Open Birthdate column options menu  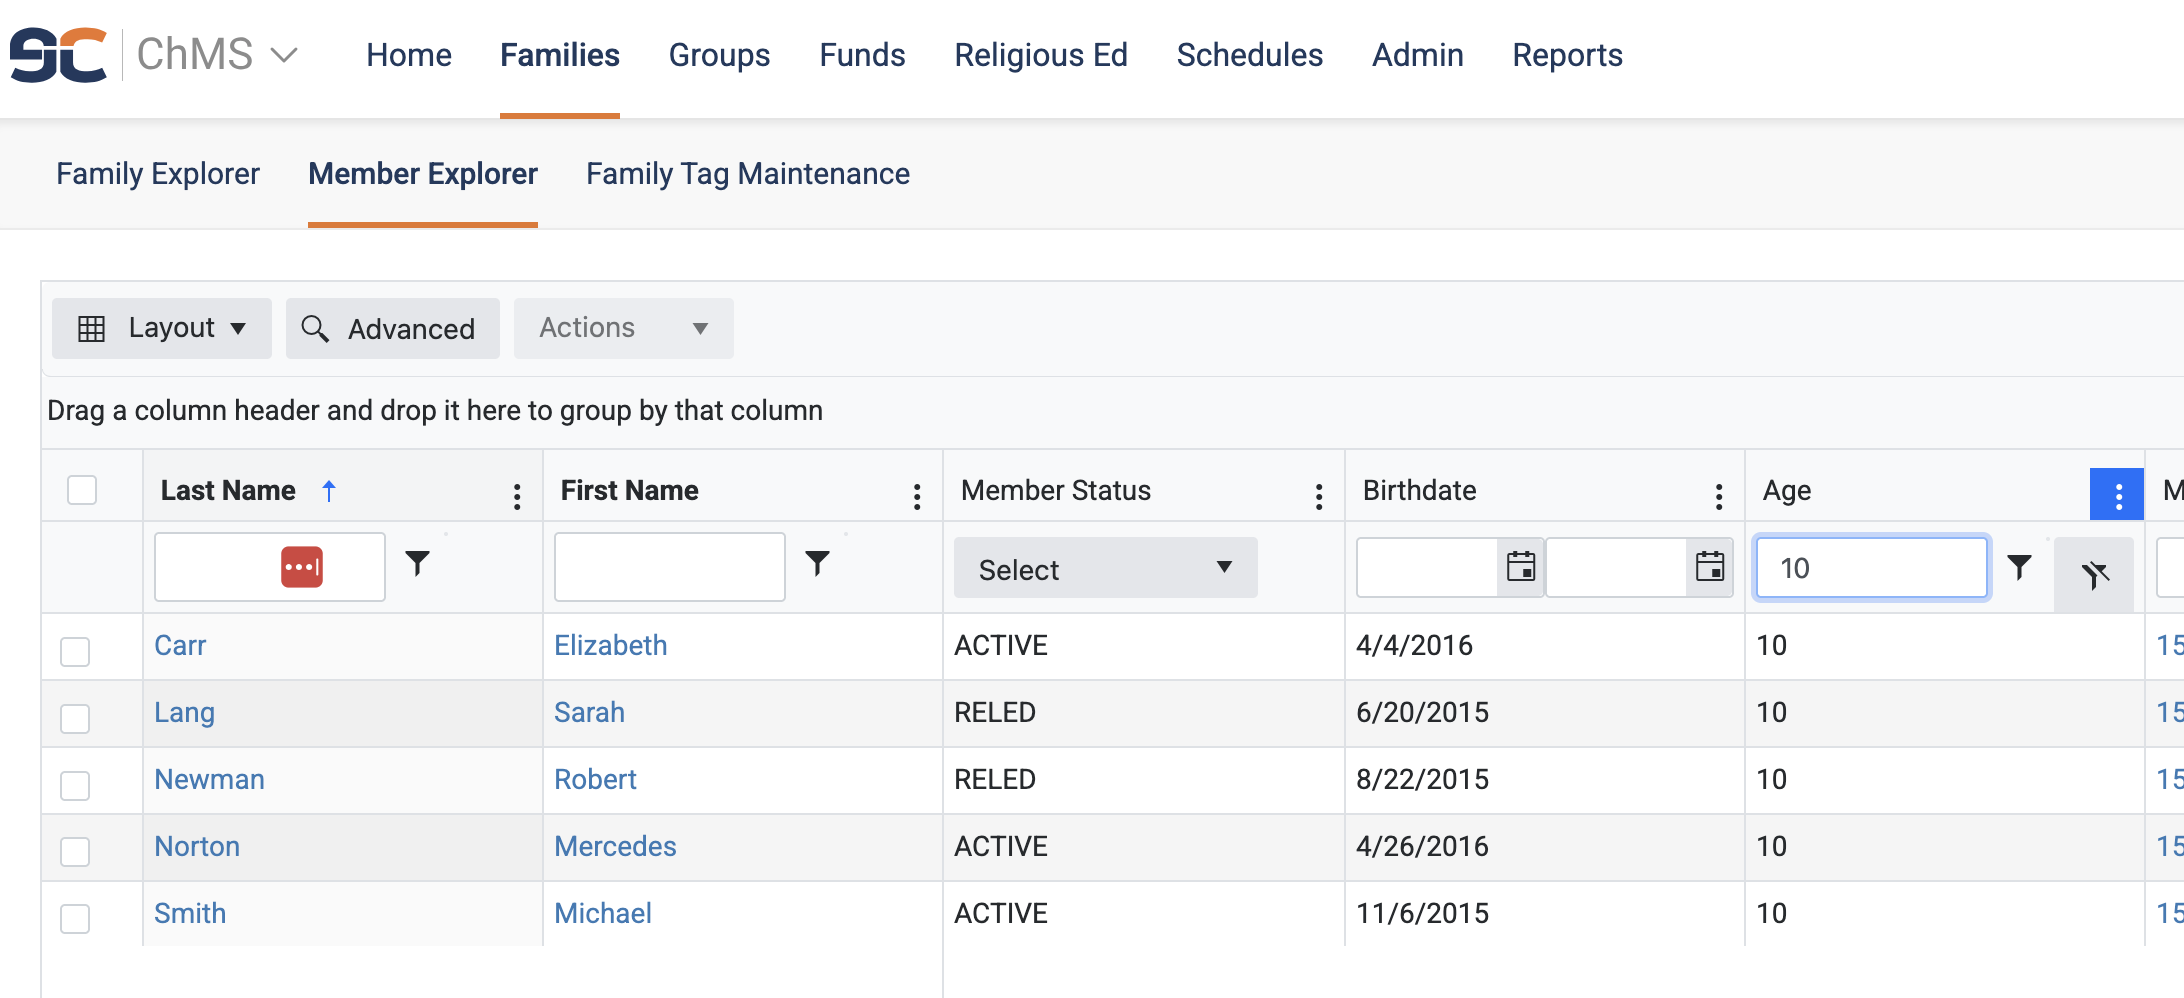coord(1719,496)
